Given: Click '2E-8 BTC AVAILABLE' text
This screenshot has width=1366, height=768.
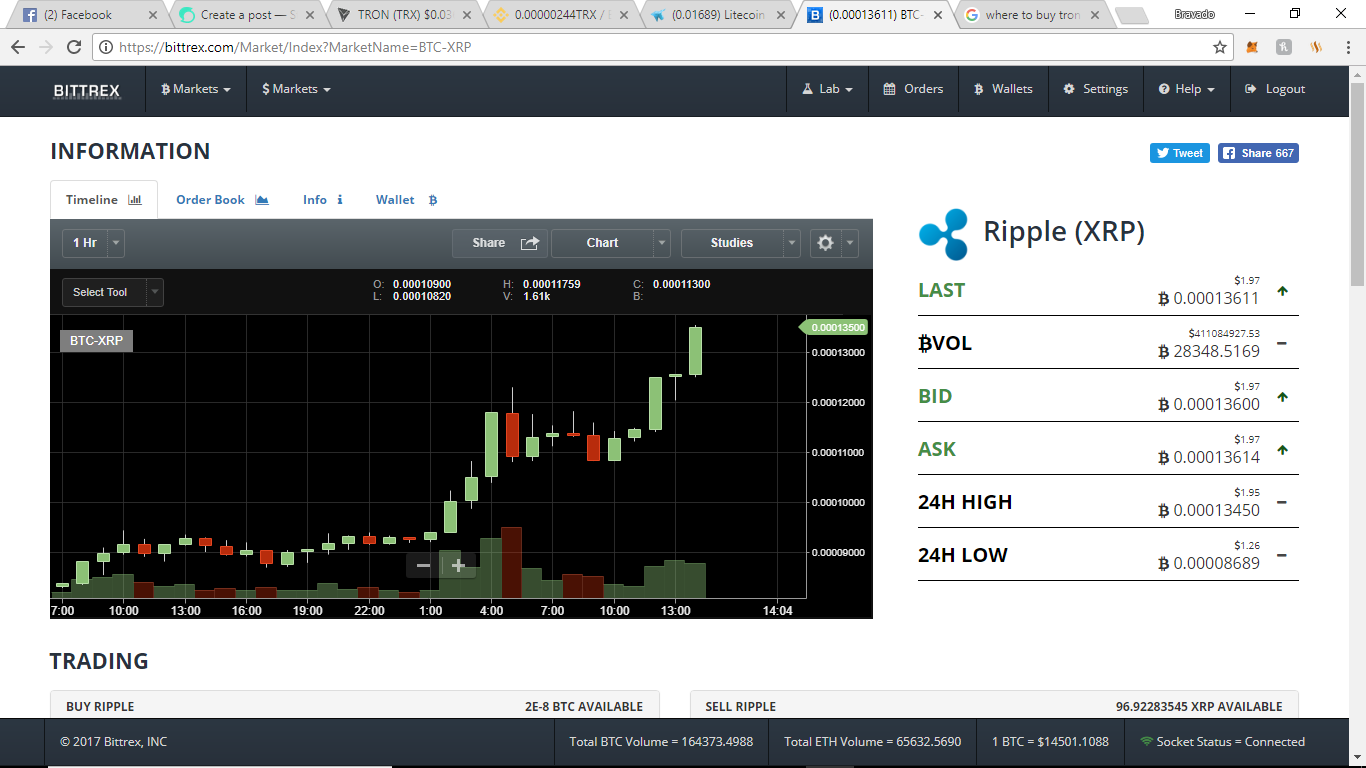Looking at the screenshot, I should (x=584, y=707).
